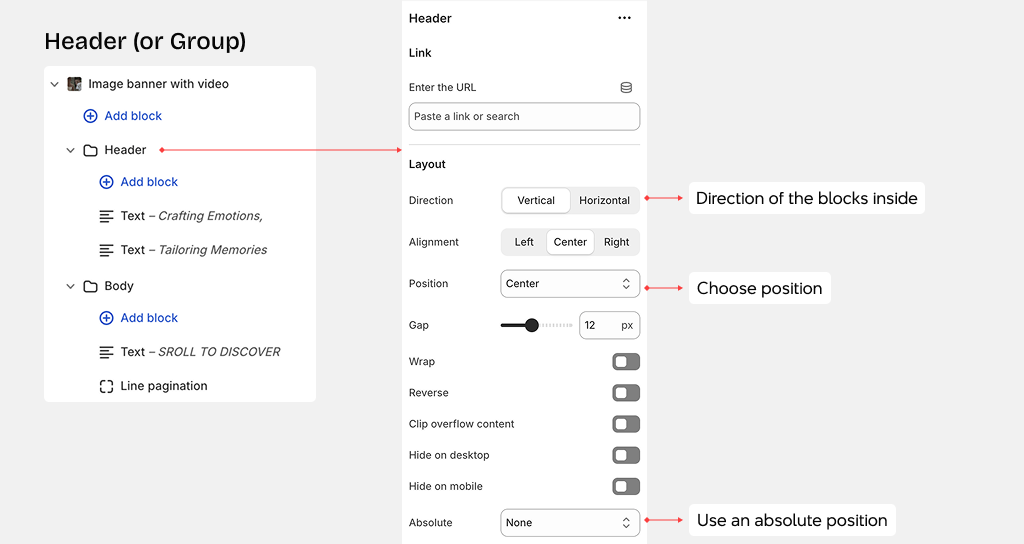1024x544 pixels.
Task: Click the dynamic source database icon
Action: [x=626, y=88]
